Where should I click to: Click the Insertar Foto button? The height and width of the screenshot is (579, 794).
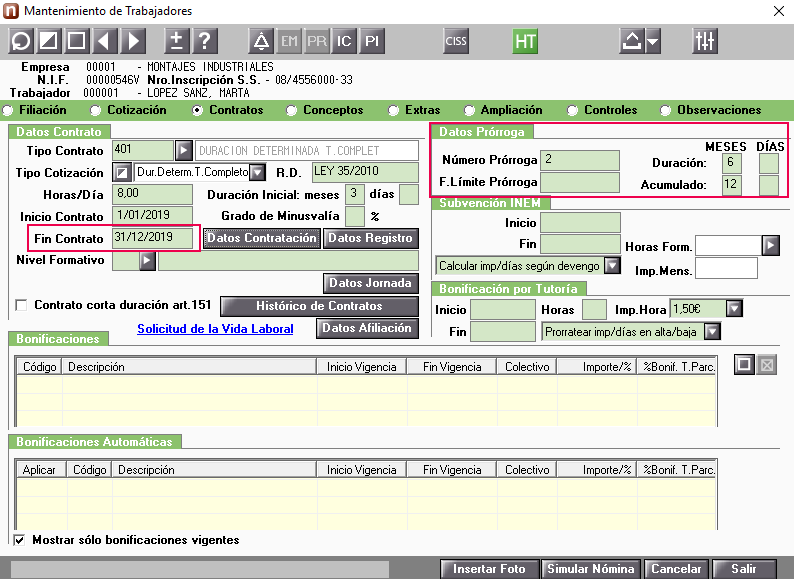pyautogui.click(x=489, y=569)
